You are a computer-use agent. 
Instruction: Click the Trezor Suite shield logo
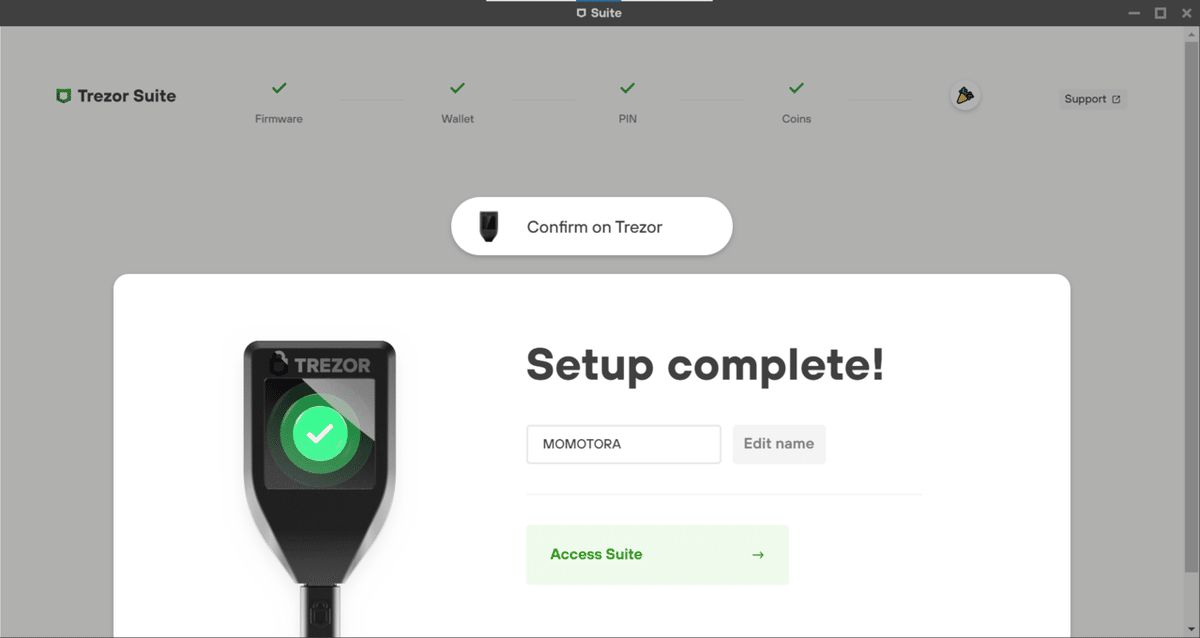pos(63,96)
